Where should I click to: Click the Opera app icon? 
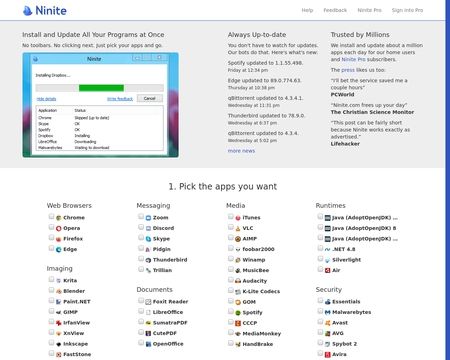coord(59,228)
